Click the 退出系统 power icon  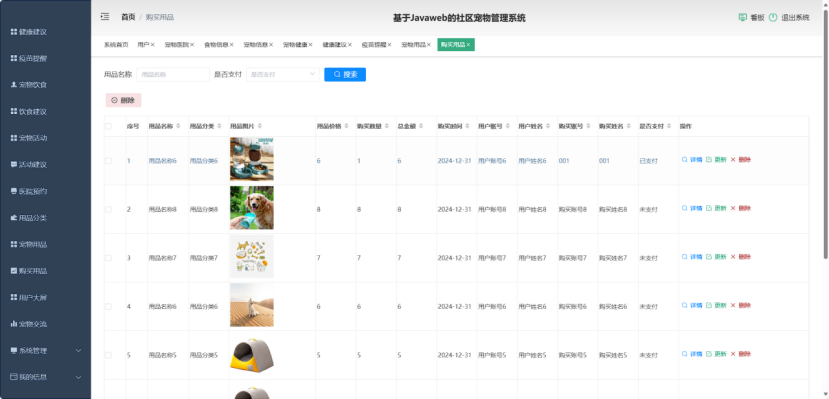pos(773,17)
